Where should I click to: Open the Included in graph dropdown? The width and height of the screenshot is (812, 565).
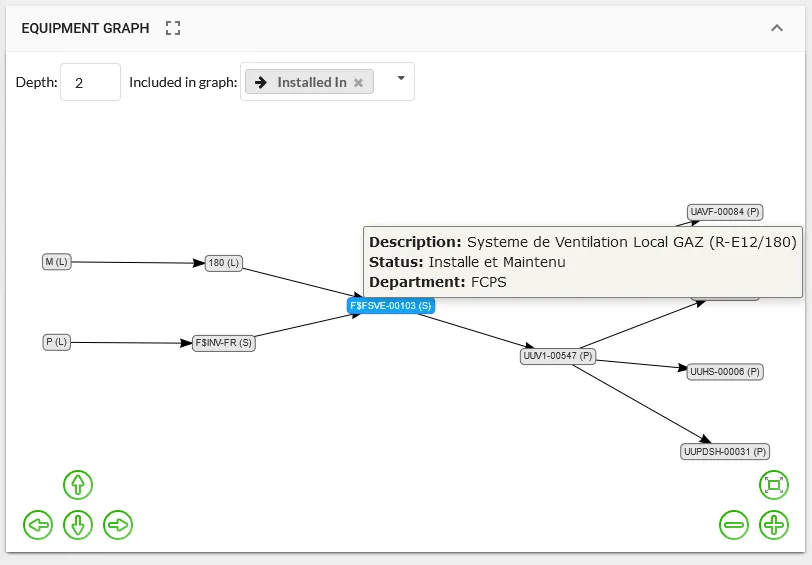(401, 78)
